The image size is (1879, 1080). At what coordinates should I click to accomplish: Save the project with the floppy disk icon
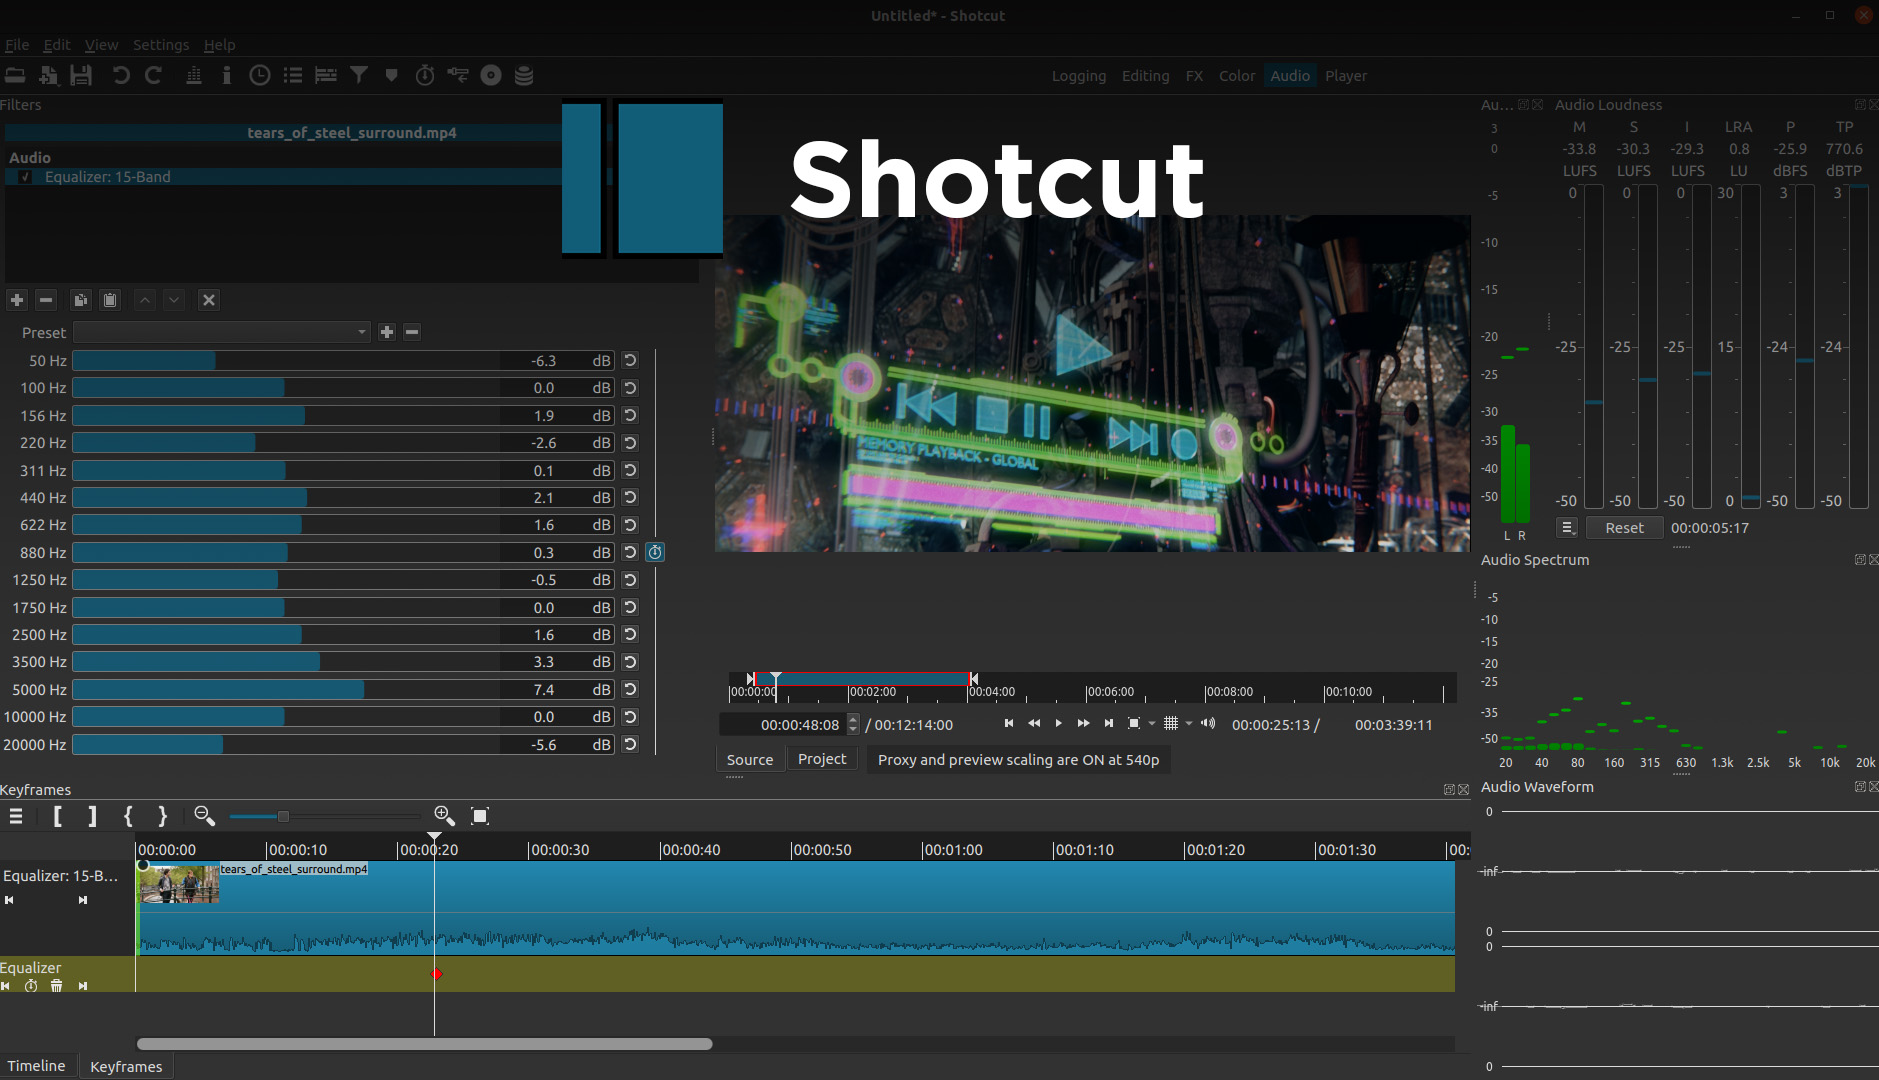pyautogui.click(x=81, y=75)
